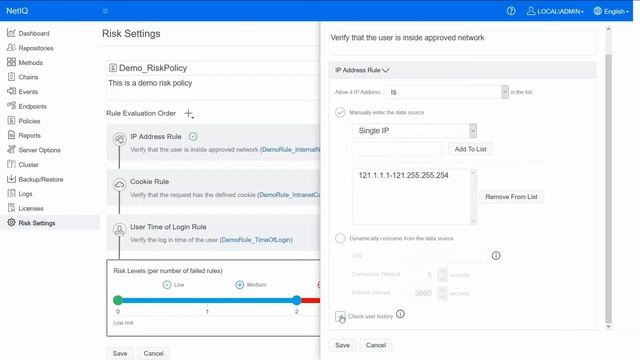
Task: Click the info icon beside URL field
Action: pos(496,256)
